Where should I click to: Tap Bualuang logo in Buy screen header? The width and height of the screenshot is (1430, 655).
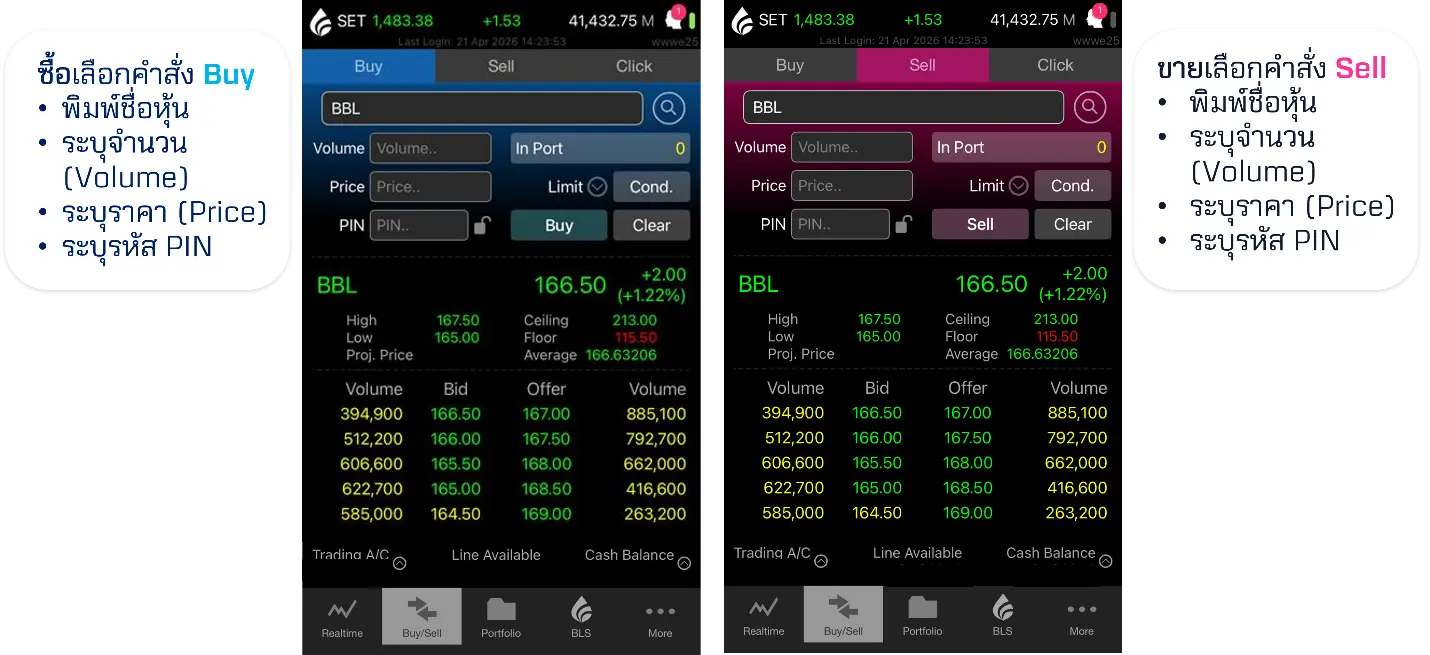pyautogui.click(x=321, y=20)
